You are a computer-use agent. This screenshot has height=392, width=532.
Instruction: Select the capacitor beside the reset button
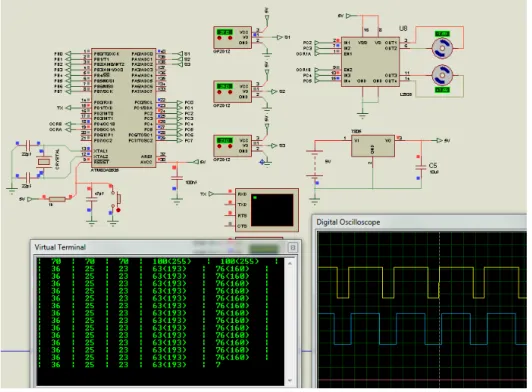(91, 199)
